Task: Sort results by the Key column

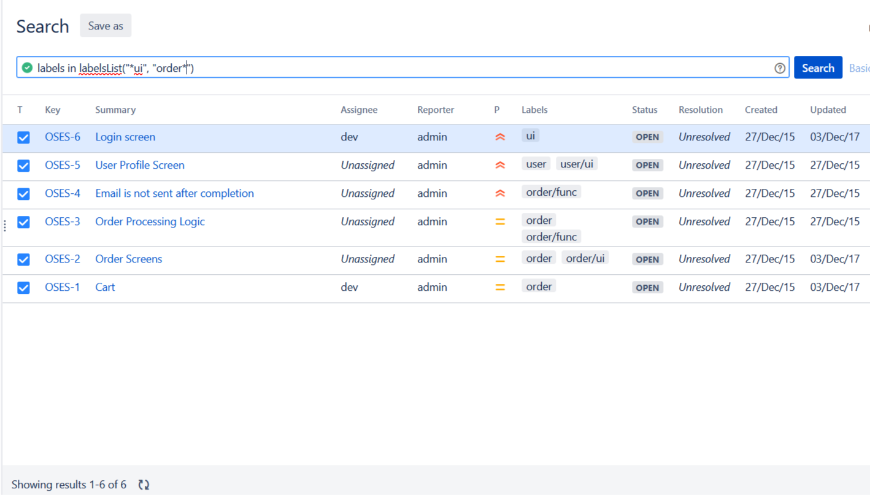Action: pyautogui.click(x=53, y=110)
